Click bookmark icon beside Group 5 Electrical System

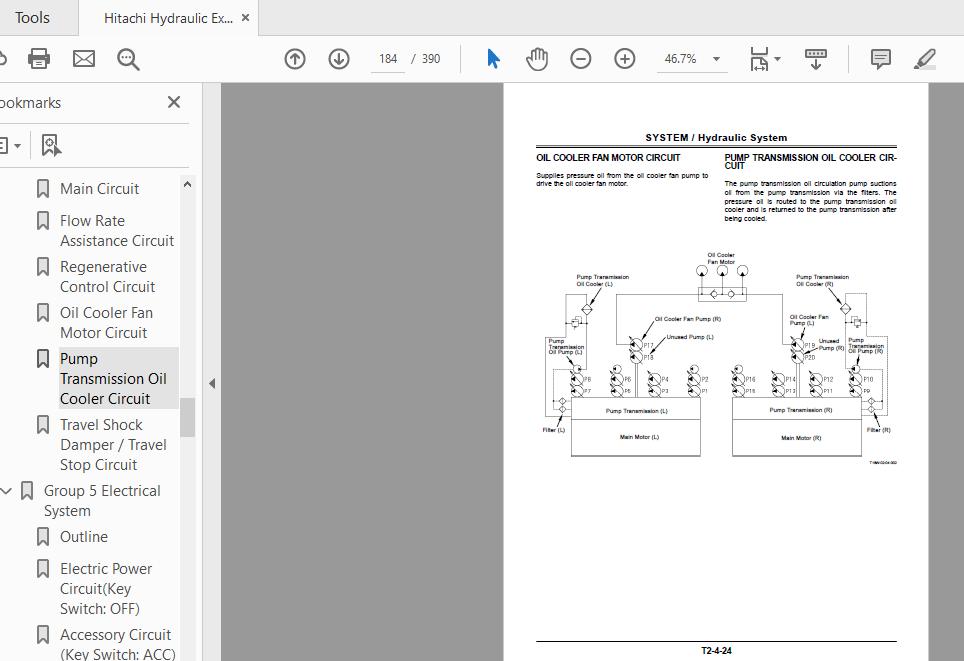click(x=26, y=491)
